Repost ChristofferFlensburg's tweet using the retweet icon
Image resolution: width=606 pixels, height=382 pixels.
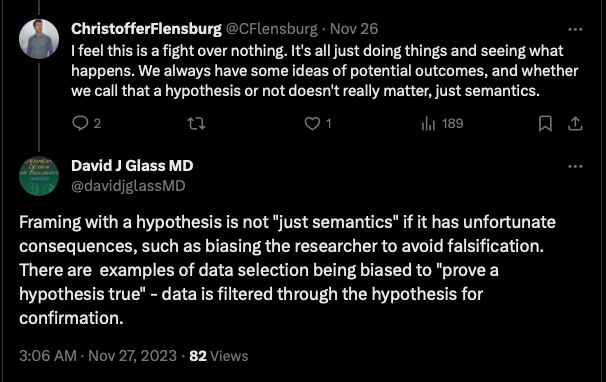[x=196, y=124]
